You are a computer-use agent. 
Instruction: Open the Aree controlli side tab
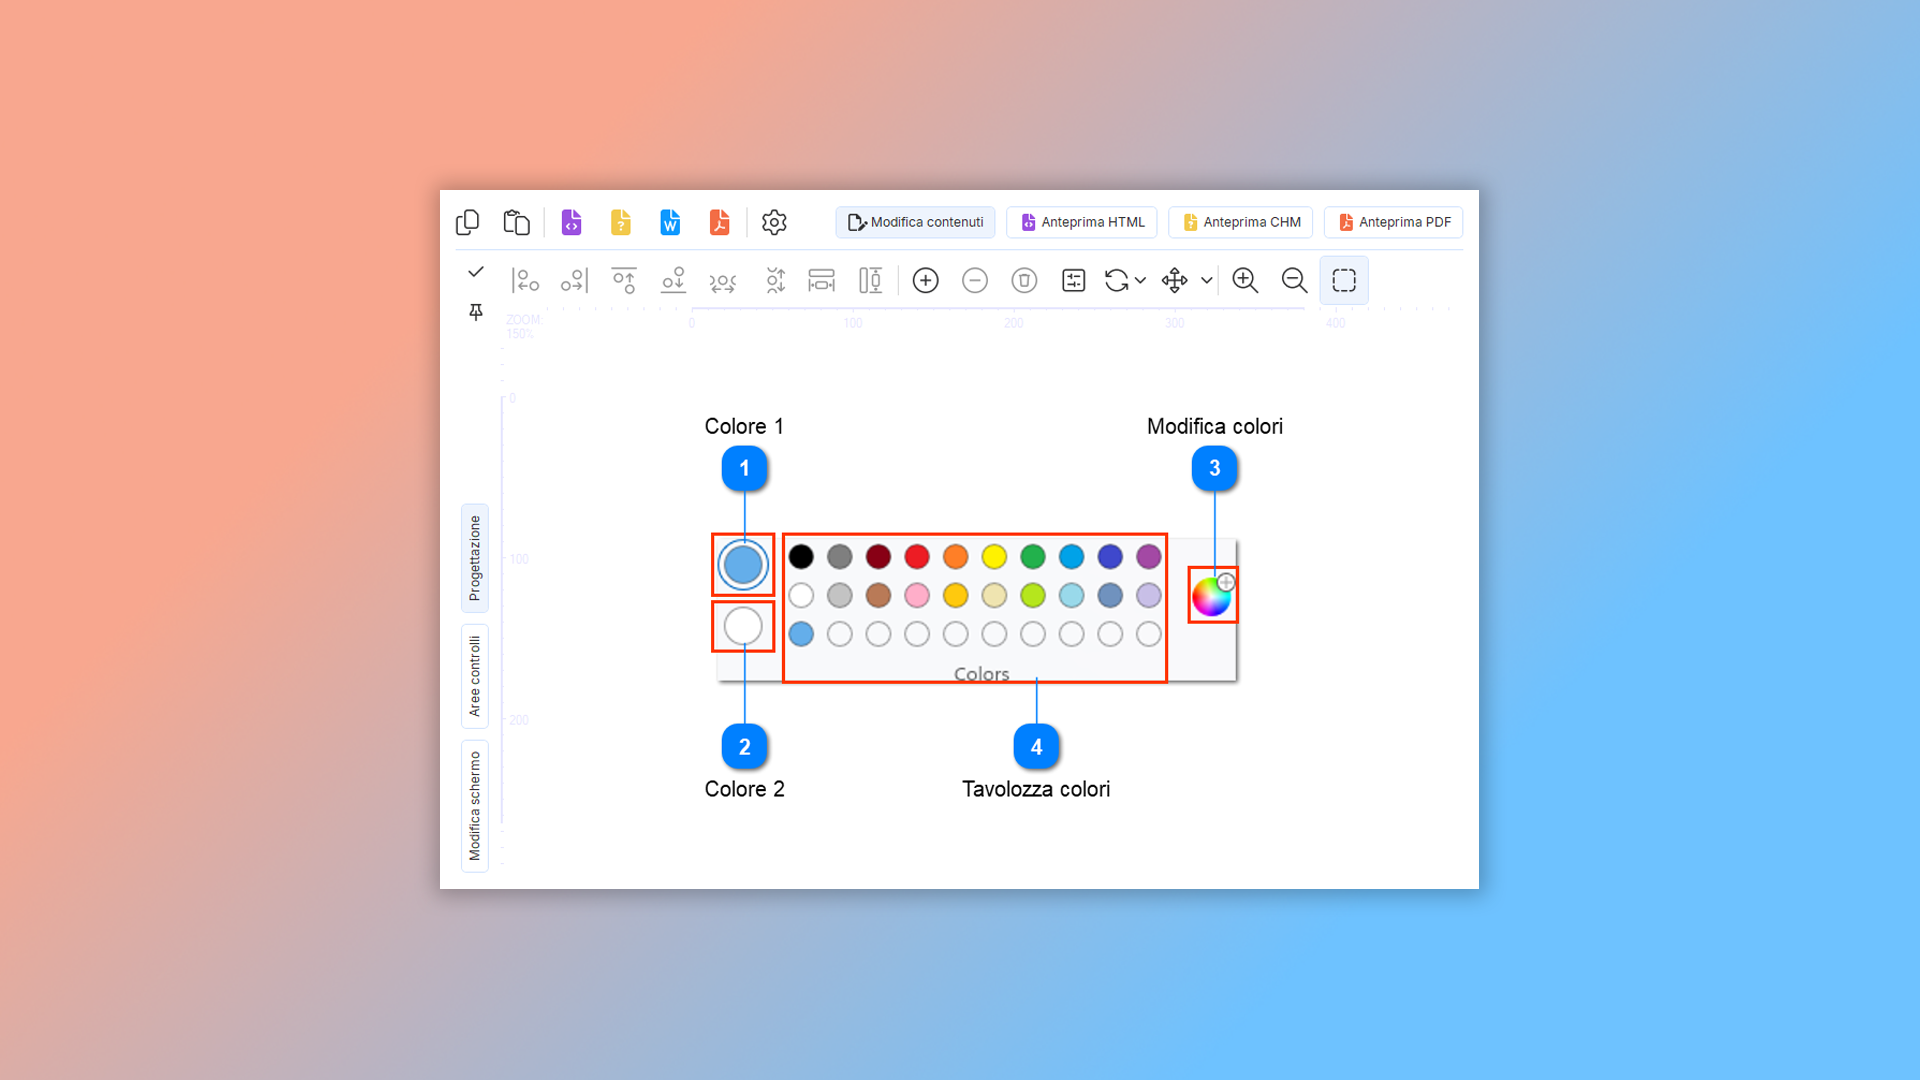click(x=475, y=676)
